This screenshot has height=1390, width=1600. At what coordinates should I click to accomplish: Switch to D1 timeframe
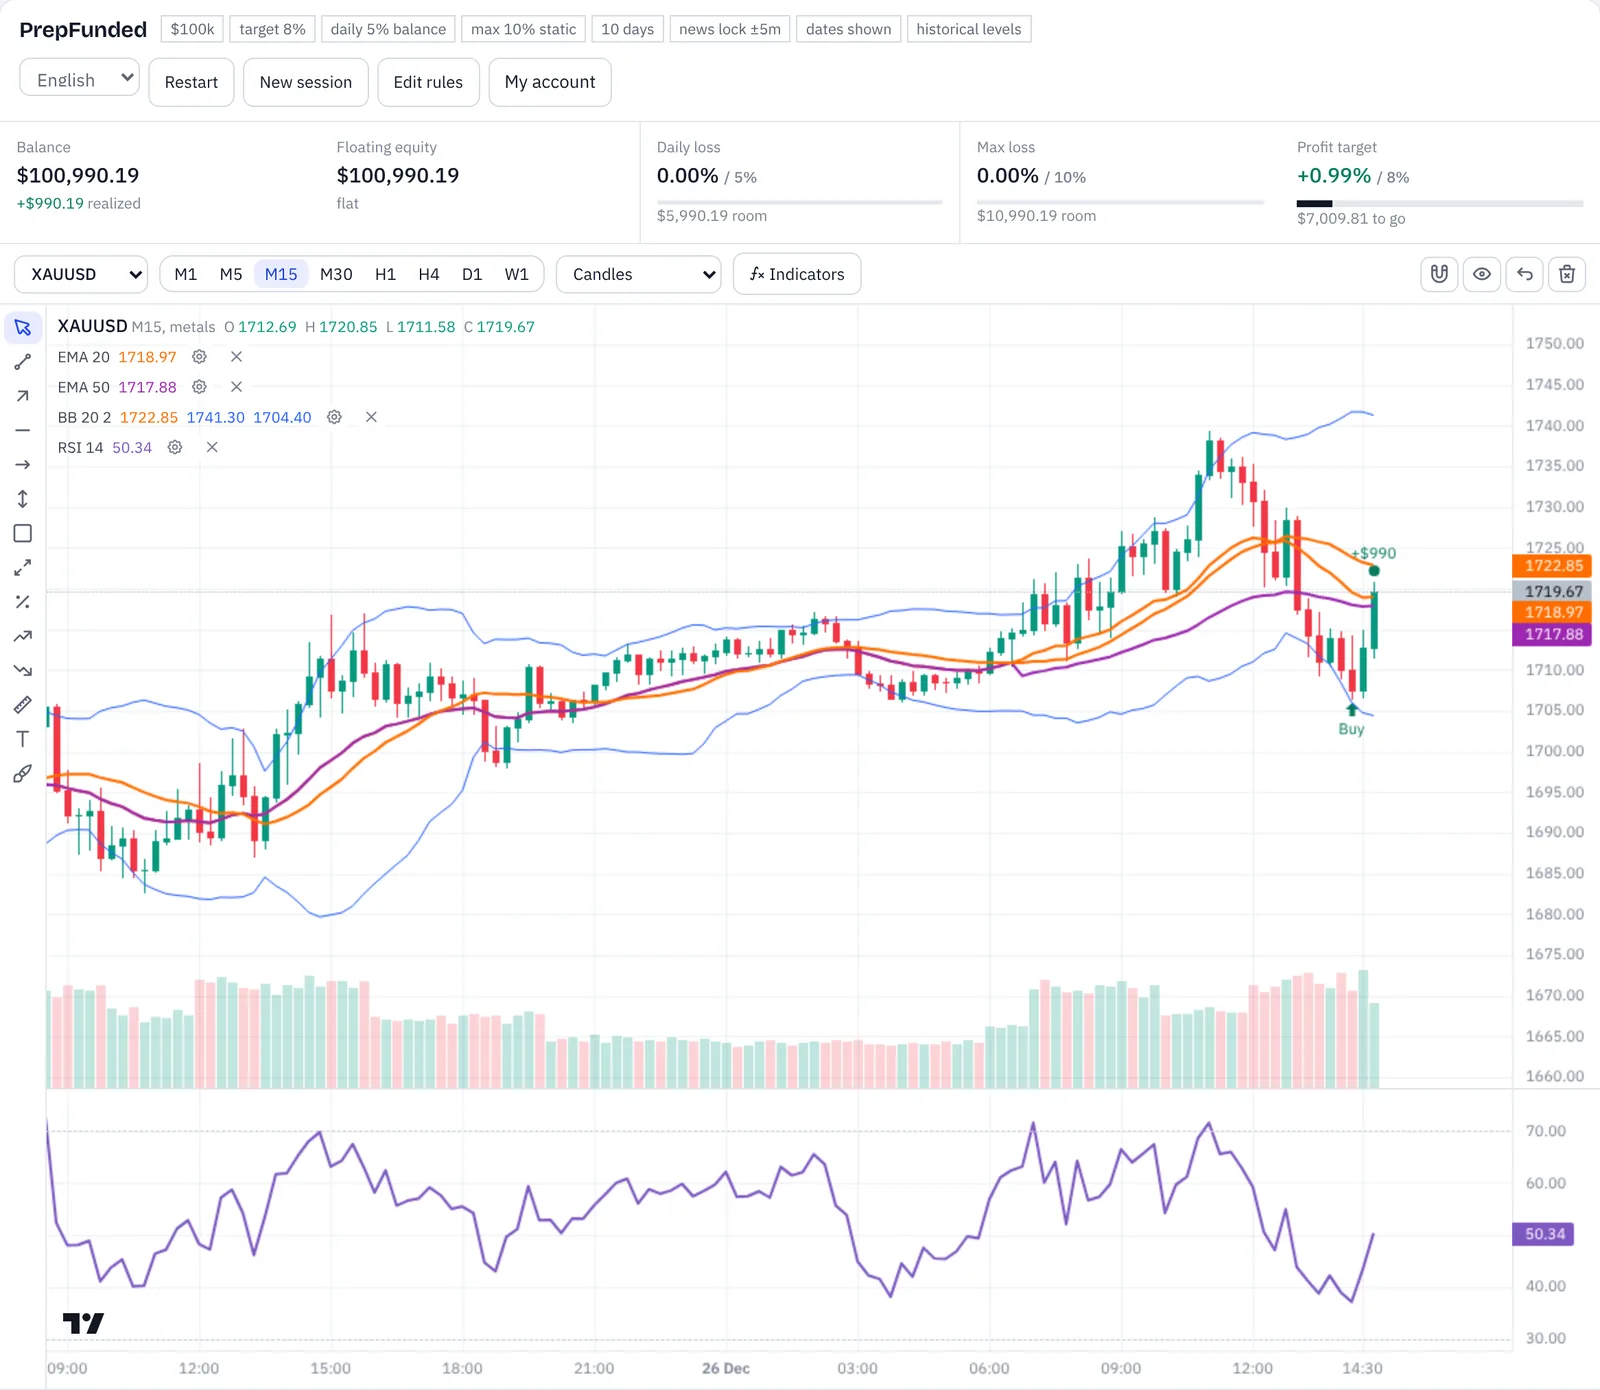[472, 274]
